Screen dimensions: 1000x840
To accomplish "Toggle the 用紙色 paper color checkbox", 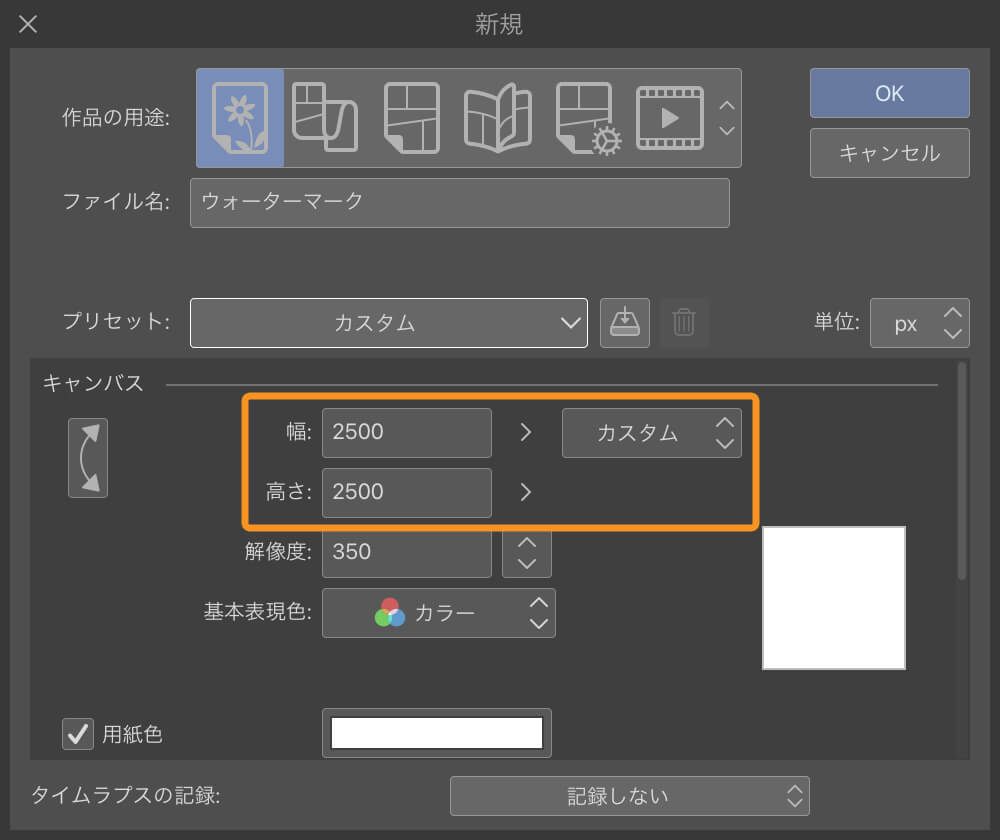I will pos(77,733).
